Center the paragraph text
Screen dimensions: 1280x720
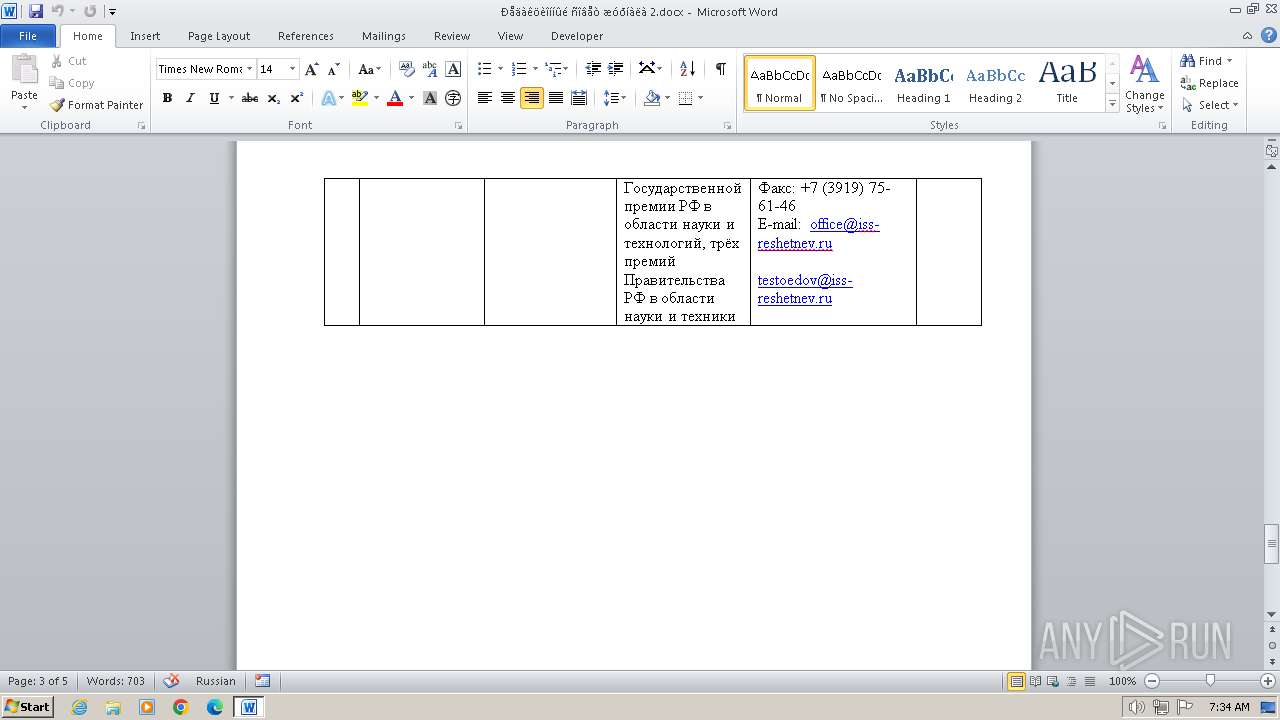click(x=508, y=98)
